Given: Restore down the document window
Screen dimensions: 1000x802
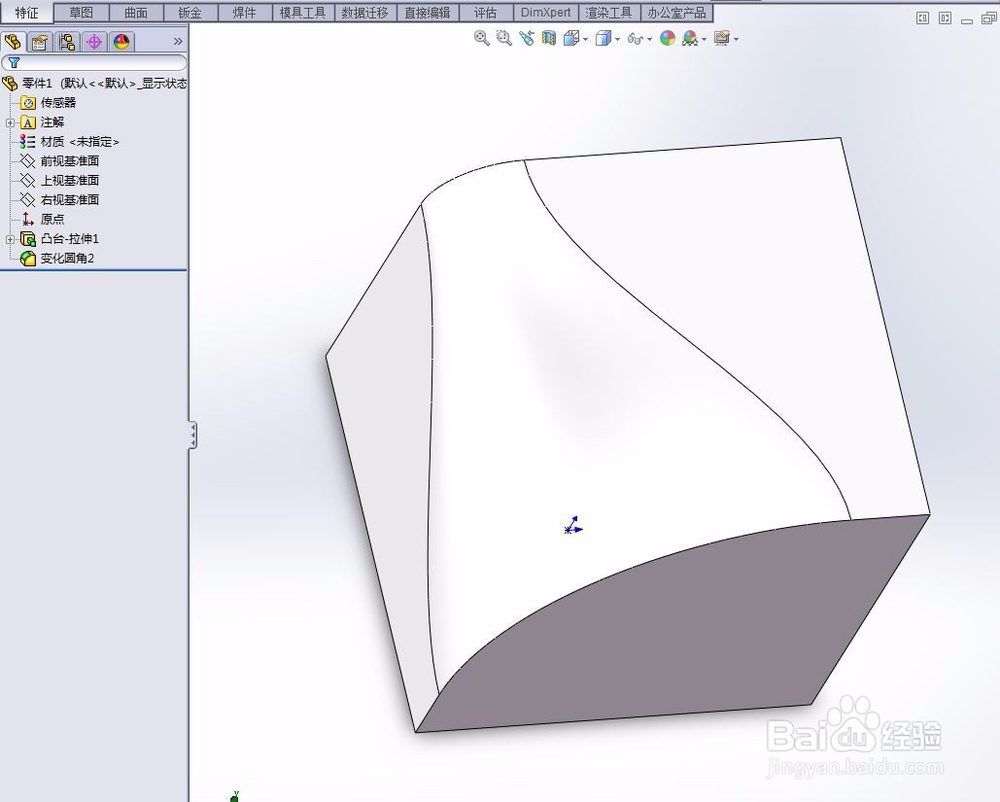Looking at the screenshot, I should [x=989, y=18].
